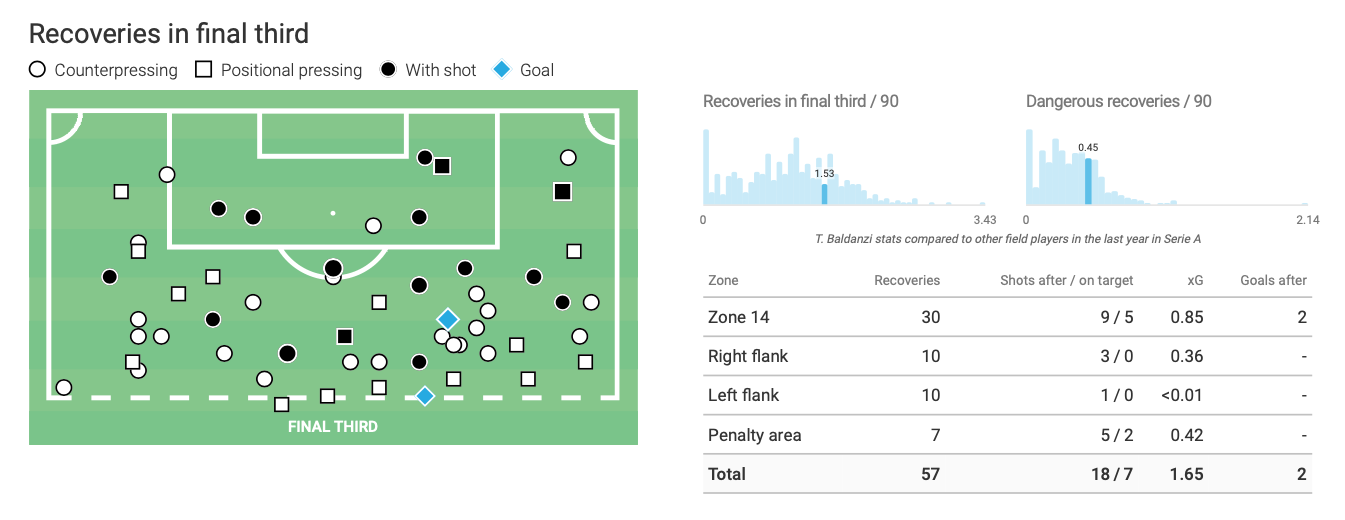Select the Right flank row label

click(748, 356)
